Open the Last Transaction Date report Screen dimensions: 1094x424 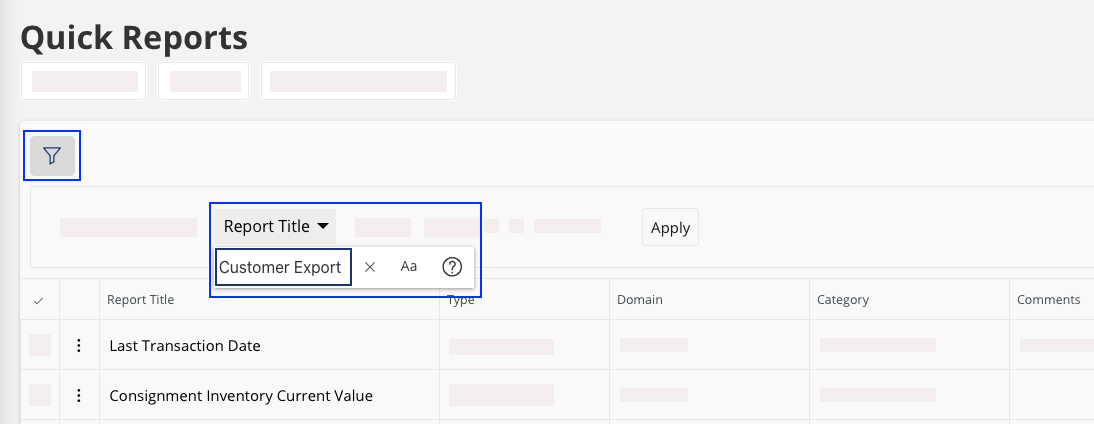click(185, 346)
